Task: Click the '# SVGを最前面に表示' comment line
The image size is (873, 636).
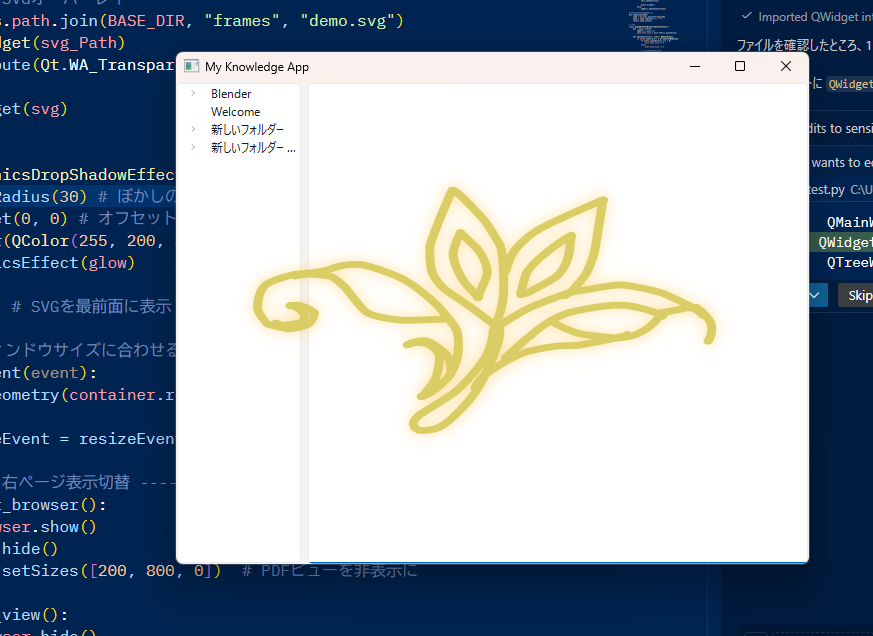Action: coord(91,306)
